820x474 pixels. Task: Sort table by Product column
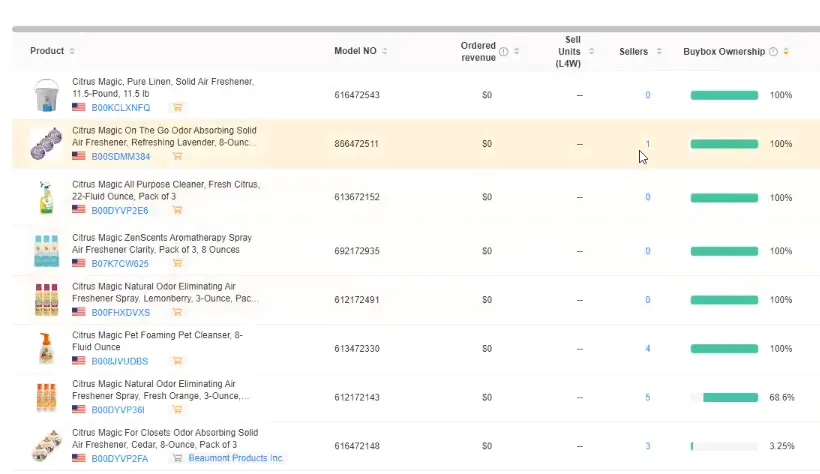tap(72, 52)
